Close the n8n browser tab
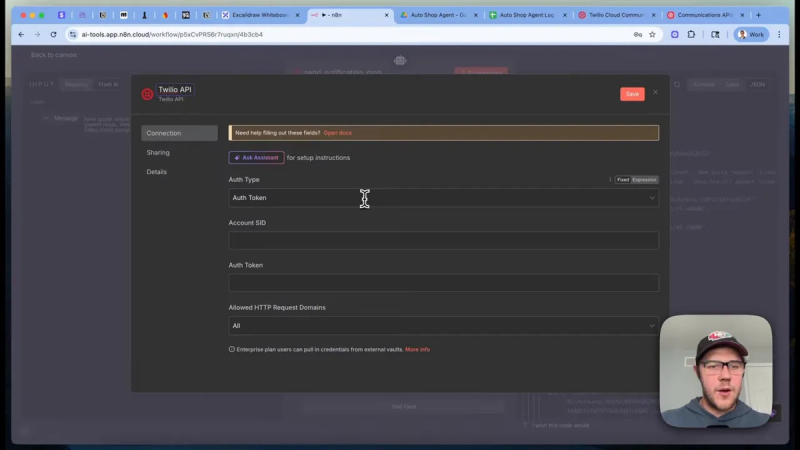Viewport: 800px width, 450px height. (x=386, y=15)
